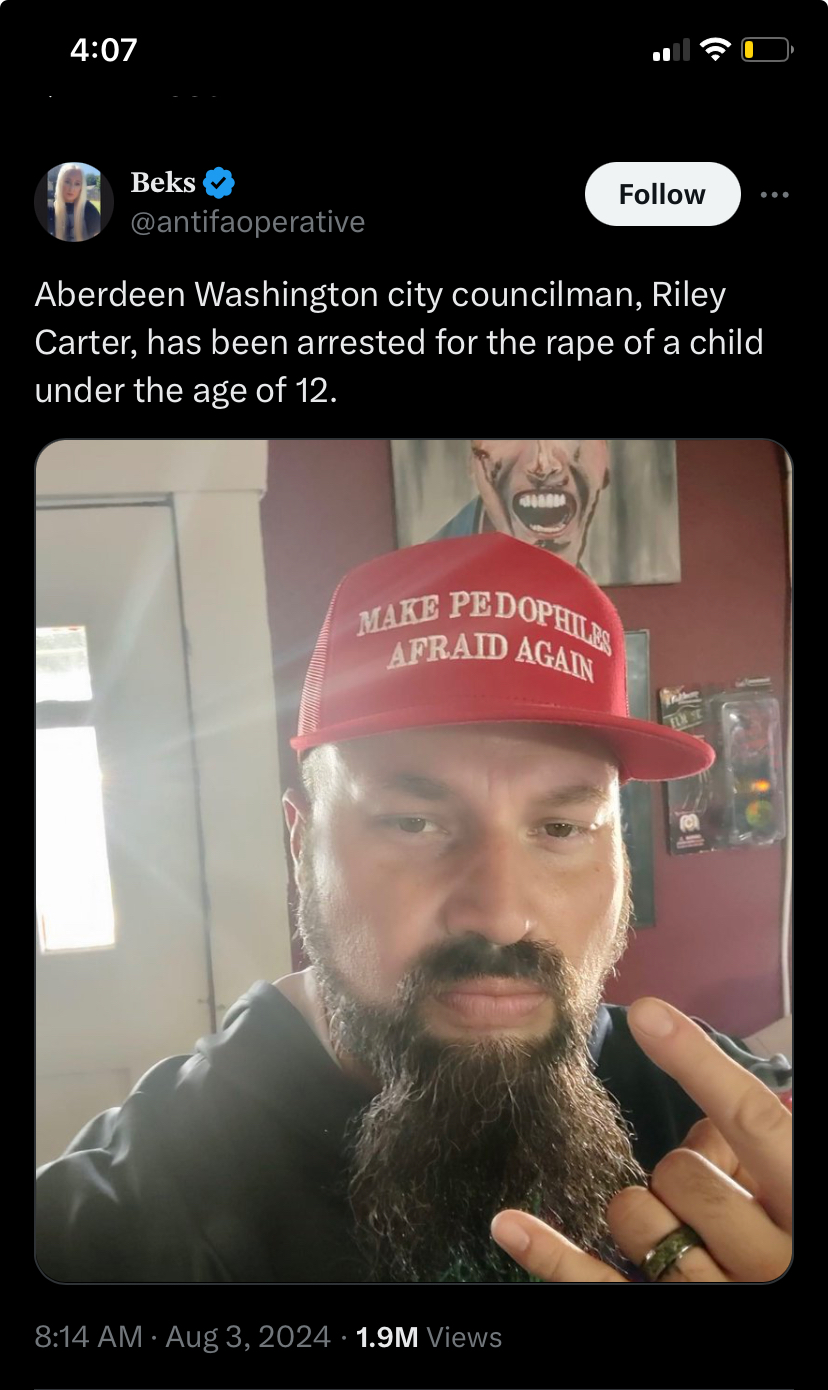The image size is (828, 1390).
Task: Tap the bright window in the photo
Action: coord(73,788)
